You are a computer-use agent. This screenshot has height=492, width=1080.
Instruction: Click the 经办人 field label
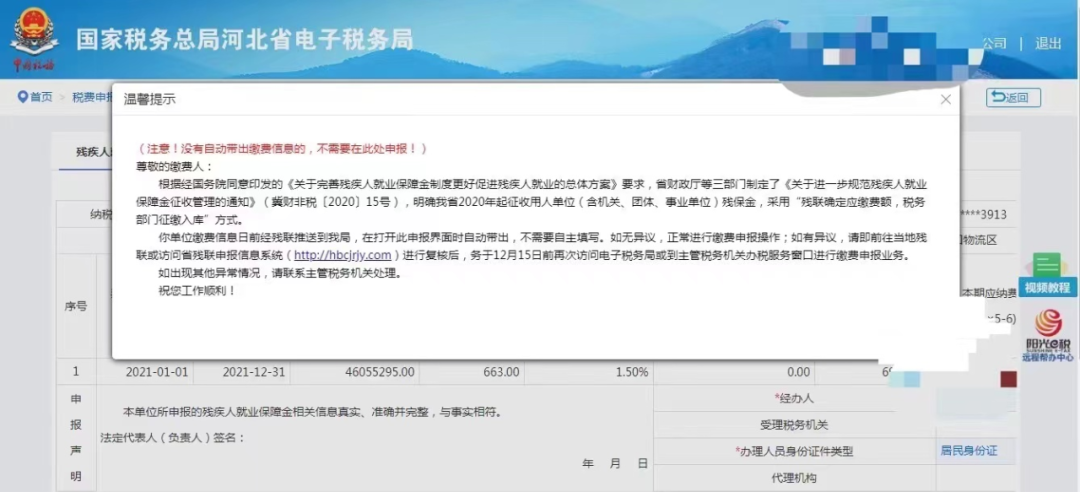[x=794, y=398]
